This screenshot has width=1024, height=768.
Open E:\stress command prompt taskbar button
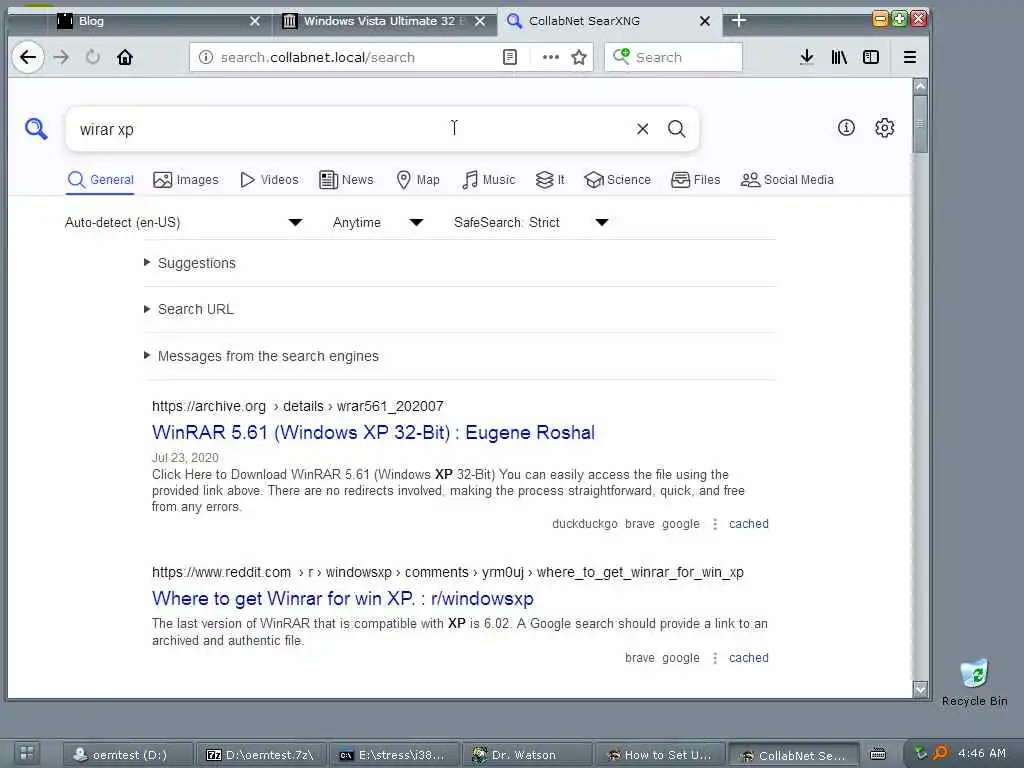(x=394, y=755)
